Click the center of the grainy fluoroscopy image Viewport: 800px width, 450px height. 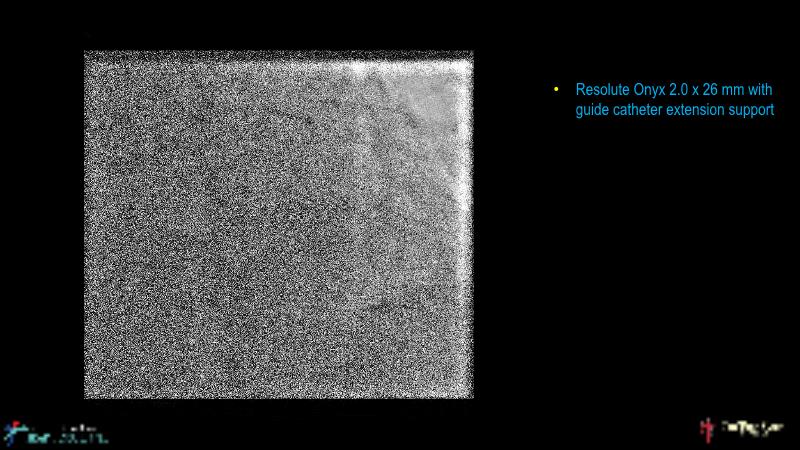278,225
